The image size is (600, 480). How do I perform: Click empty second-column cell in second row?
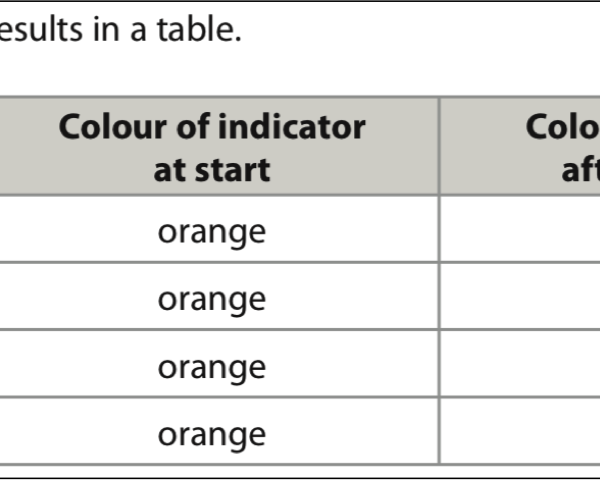[520, 296]
